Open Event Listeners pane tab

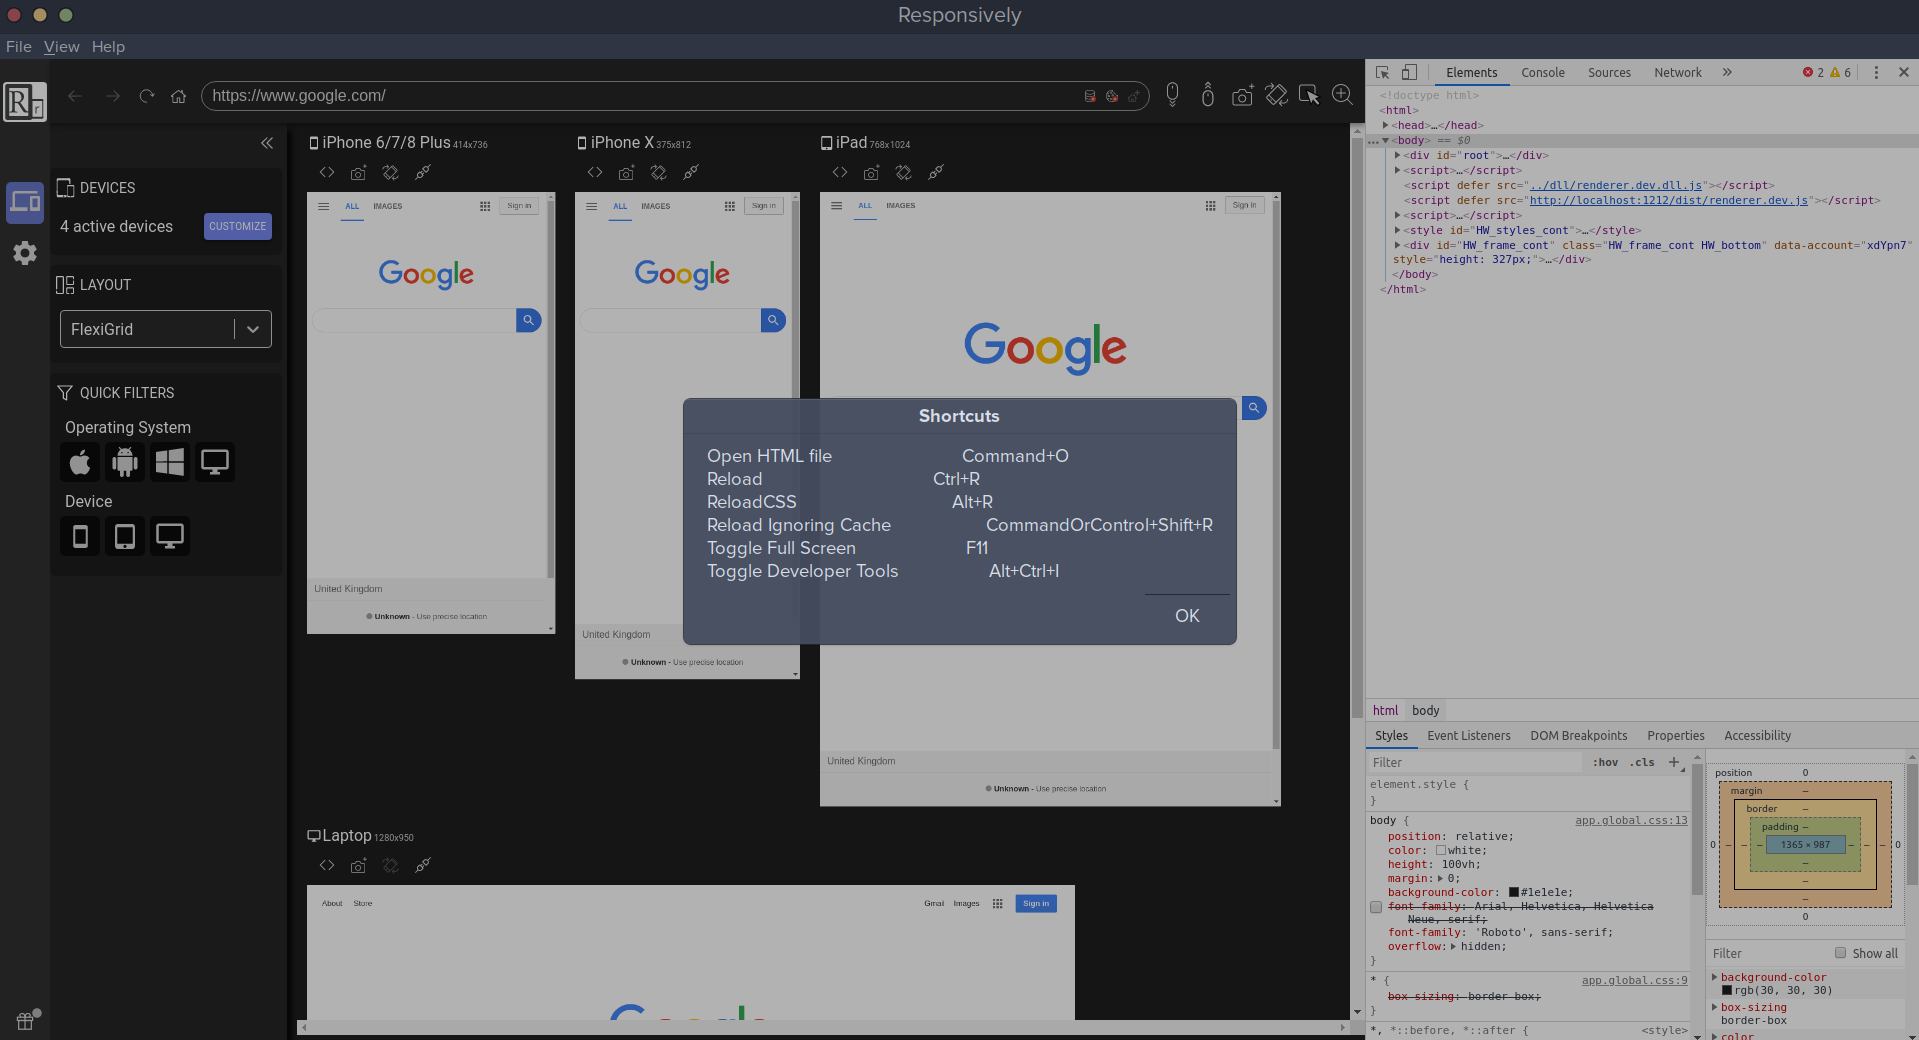(1469, 736)
